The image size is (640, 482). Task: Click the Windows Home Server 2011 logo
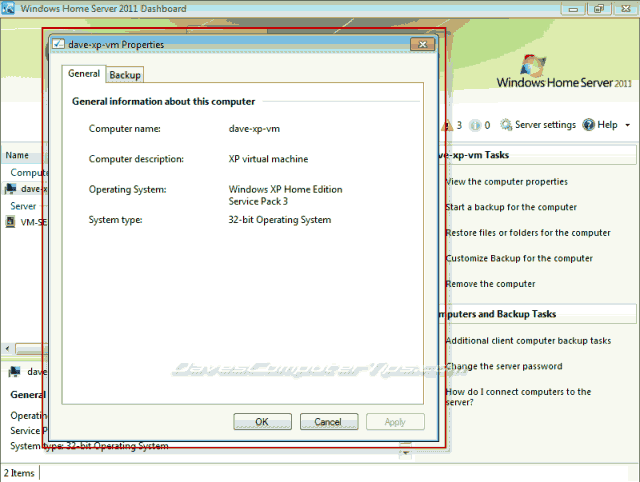click(564, 71)
